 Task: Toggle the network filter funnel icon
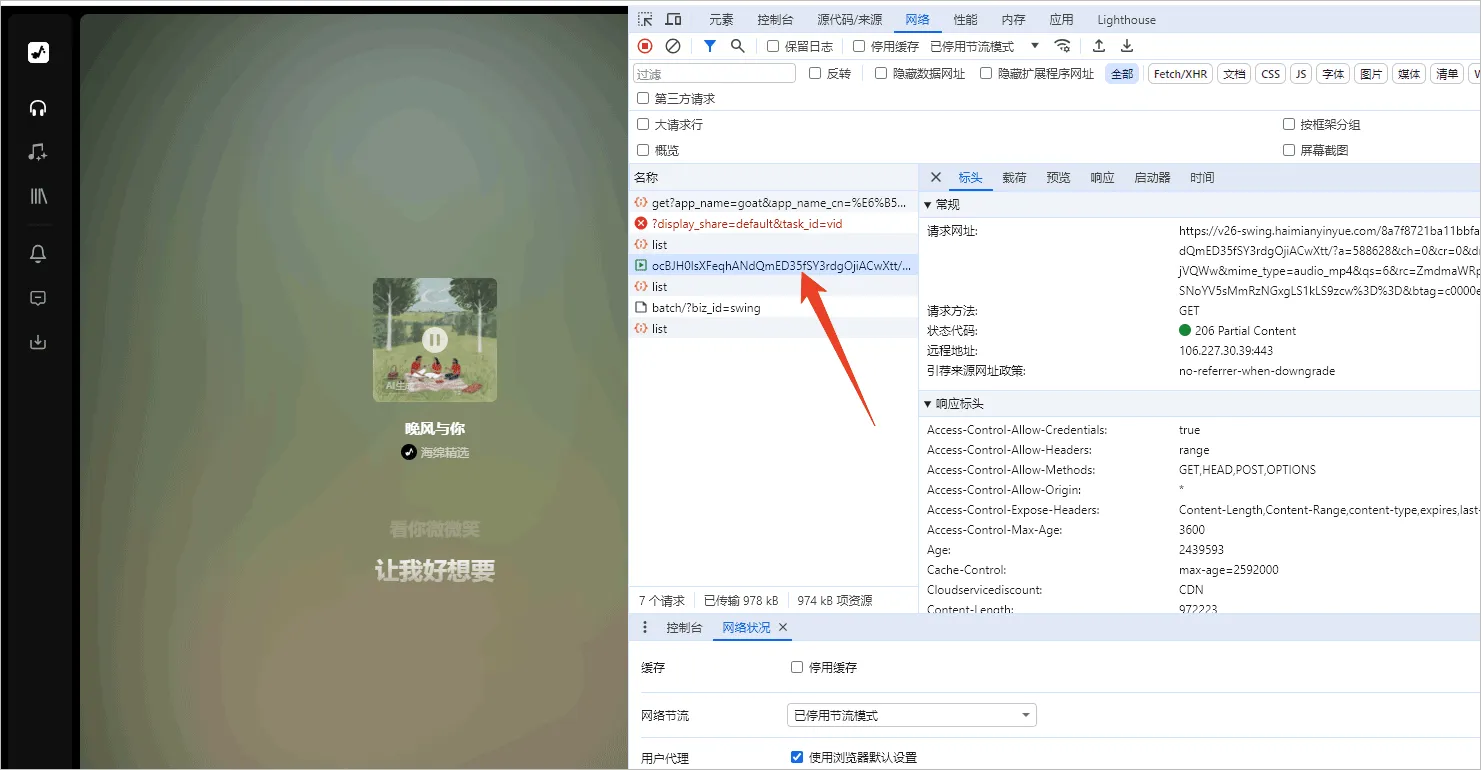[x=710, y=46]
